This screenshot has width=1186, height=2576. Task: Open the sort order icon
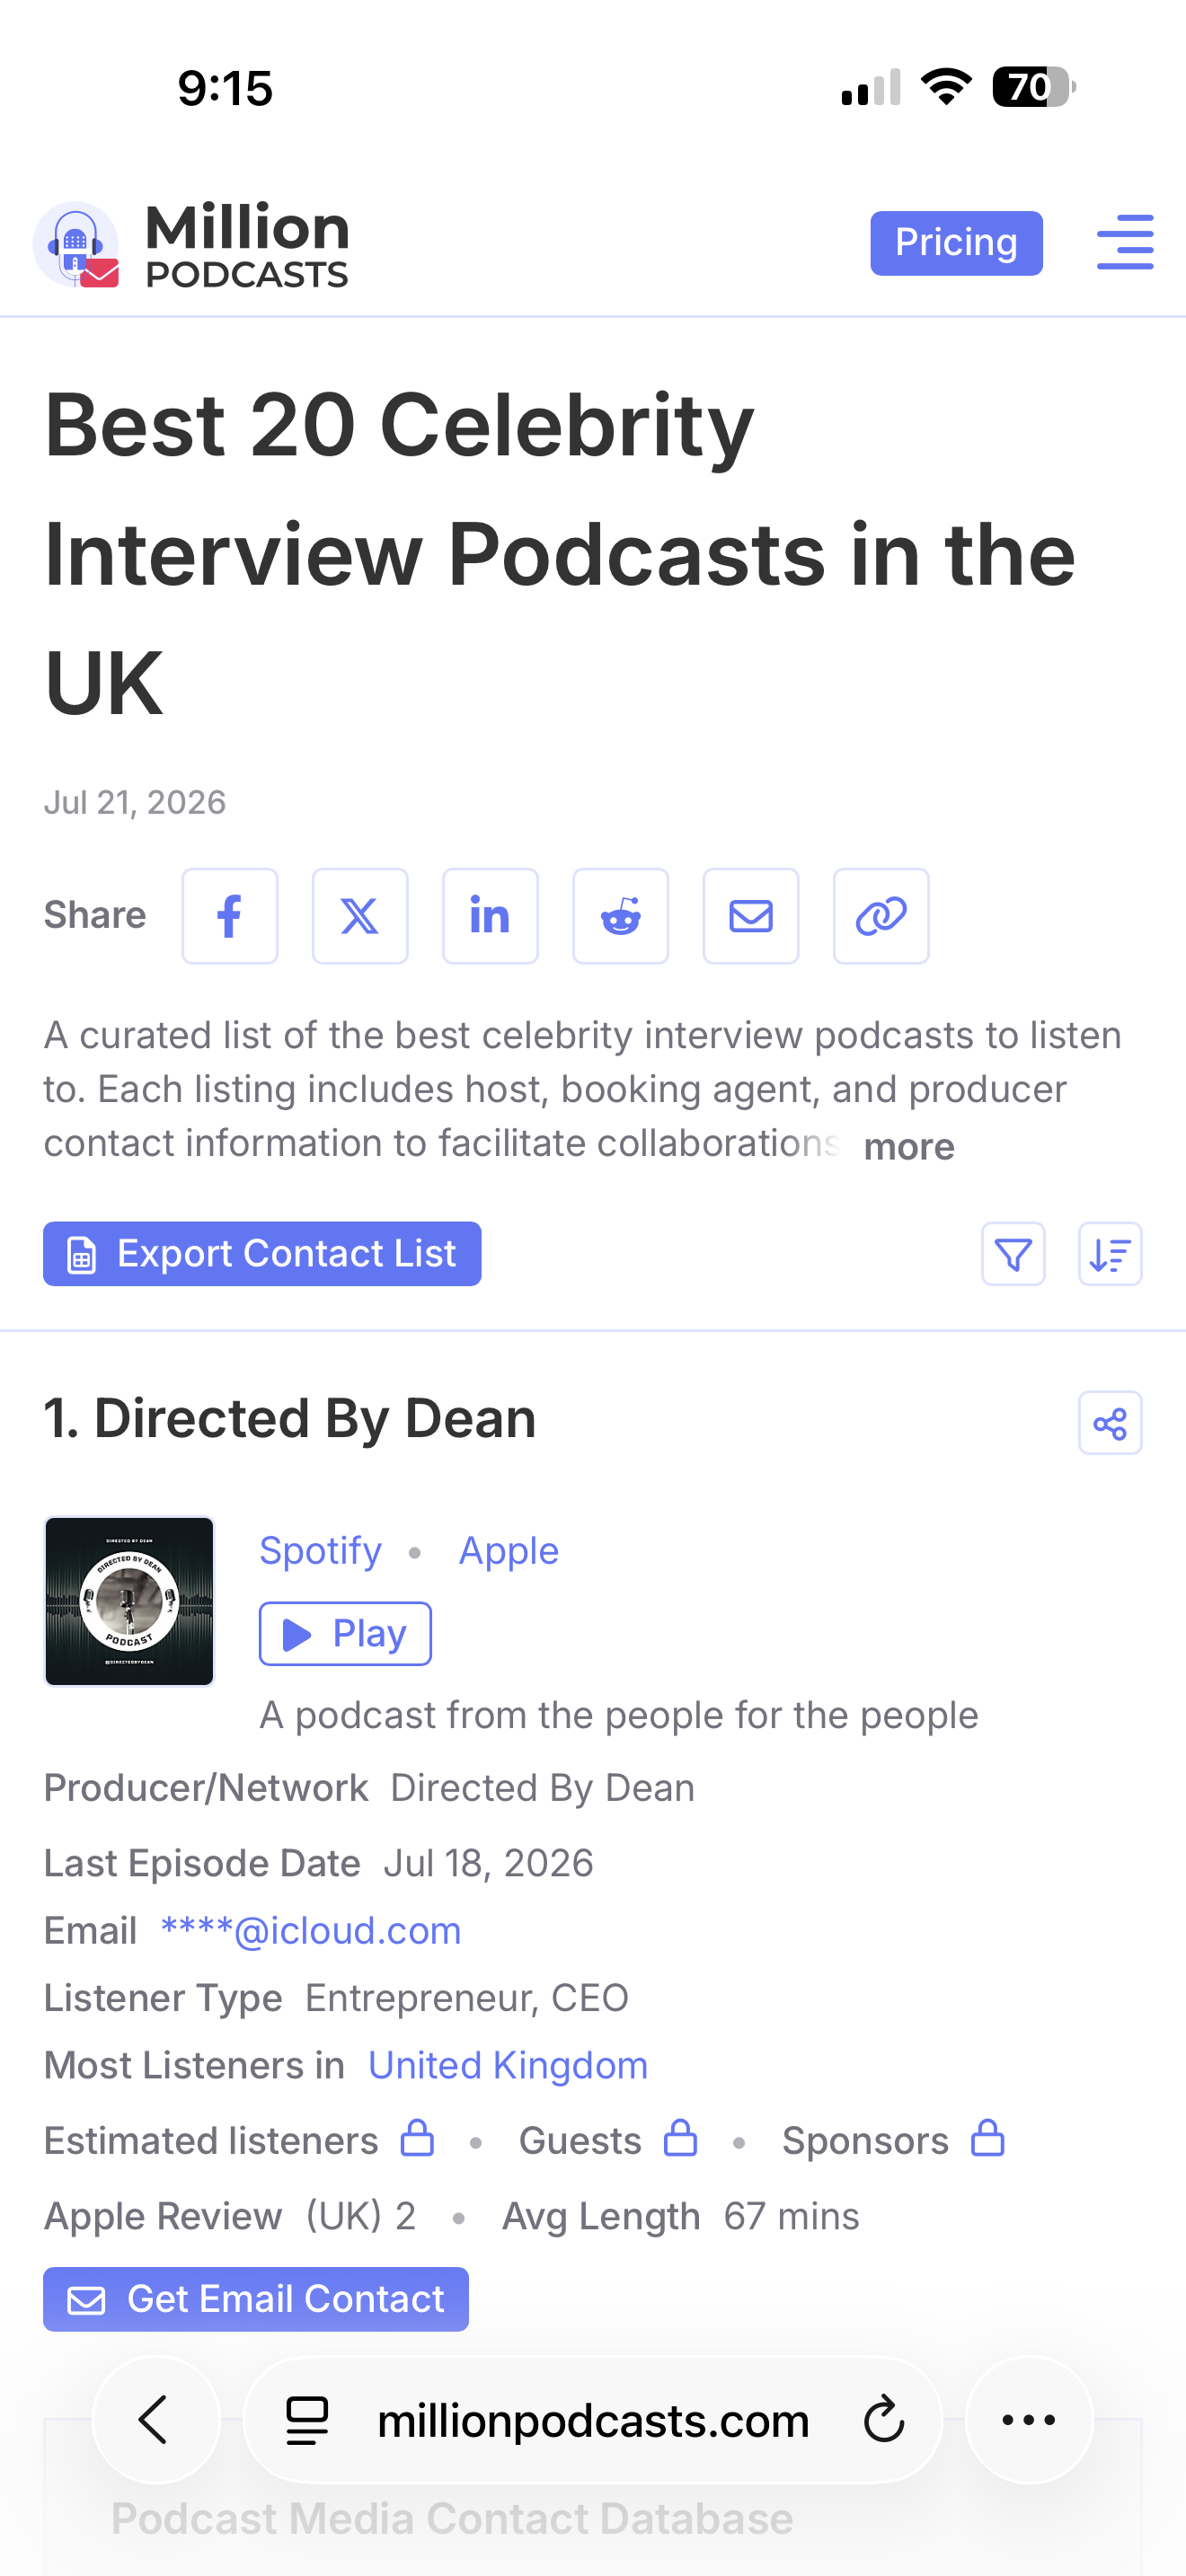pos(1110,1254)
